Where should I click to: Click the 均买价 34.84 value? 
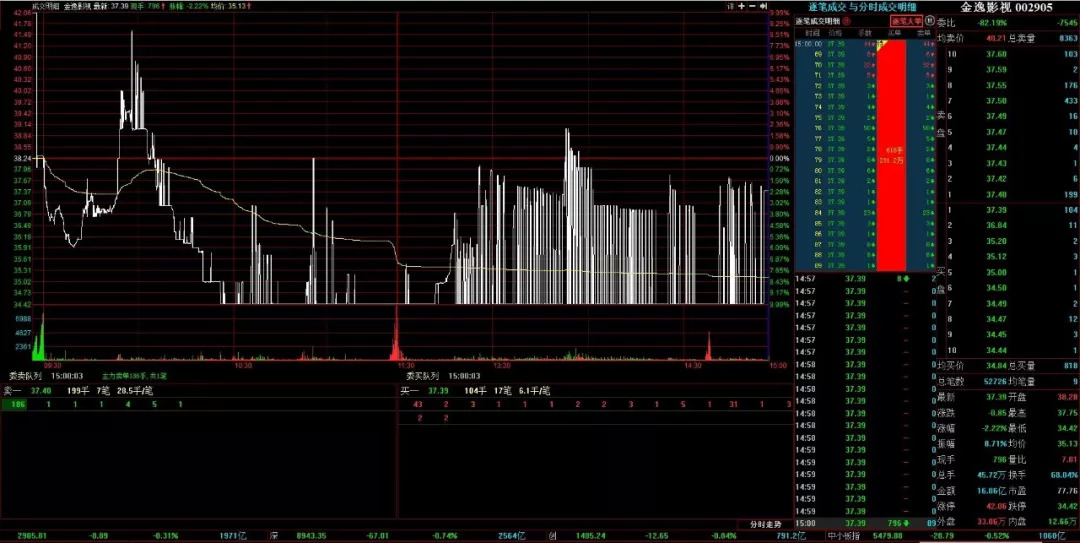coord(997,366)
